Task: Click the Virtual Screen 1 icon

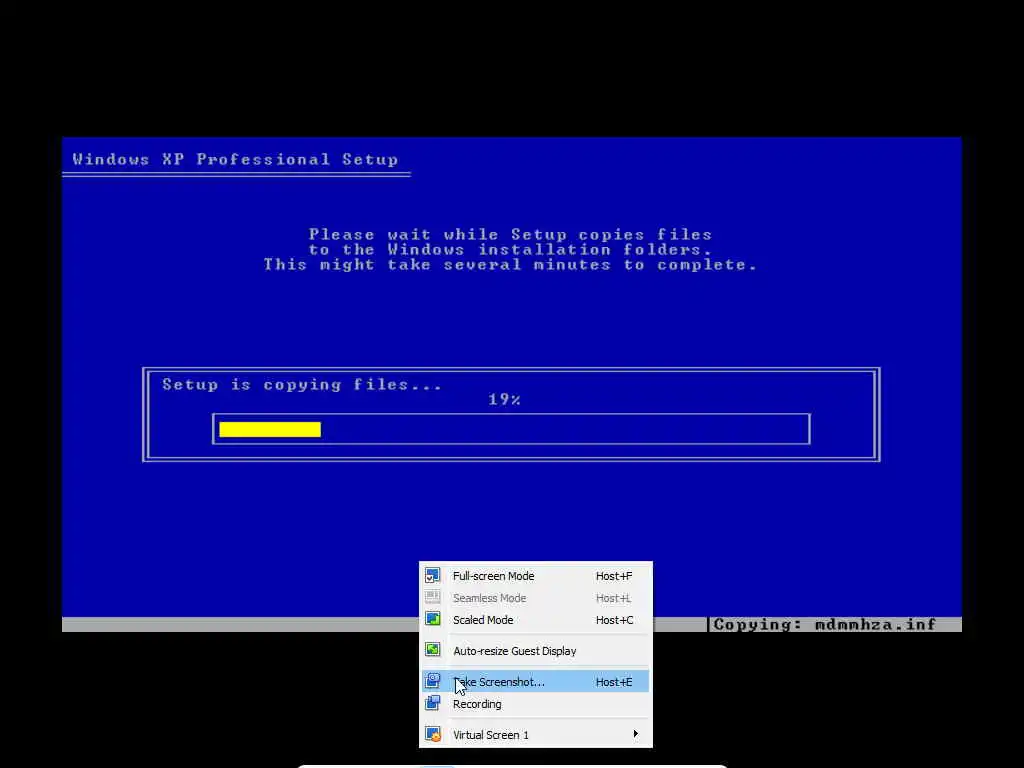Action: tap(432, 734)
